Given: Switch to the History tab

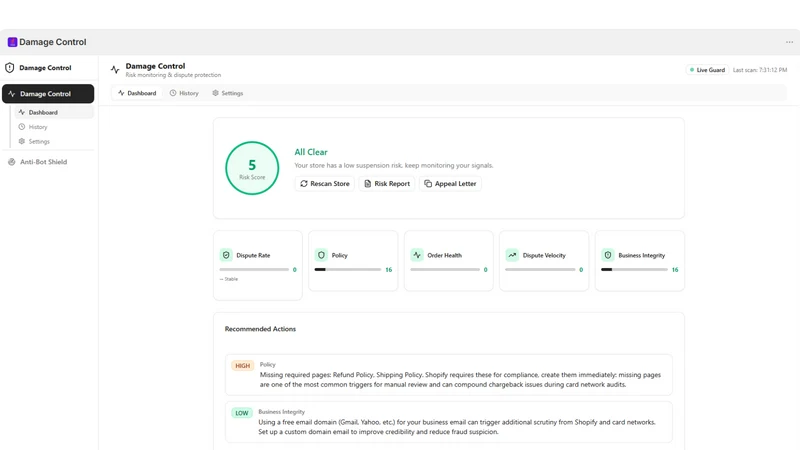Looking at the screenshot, I should pos(184,93).
